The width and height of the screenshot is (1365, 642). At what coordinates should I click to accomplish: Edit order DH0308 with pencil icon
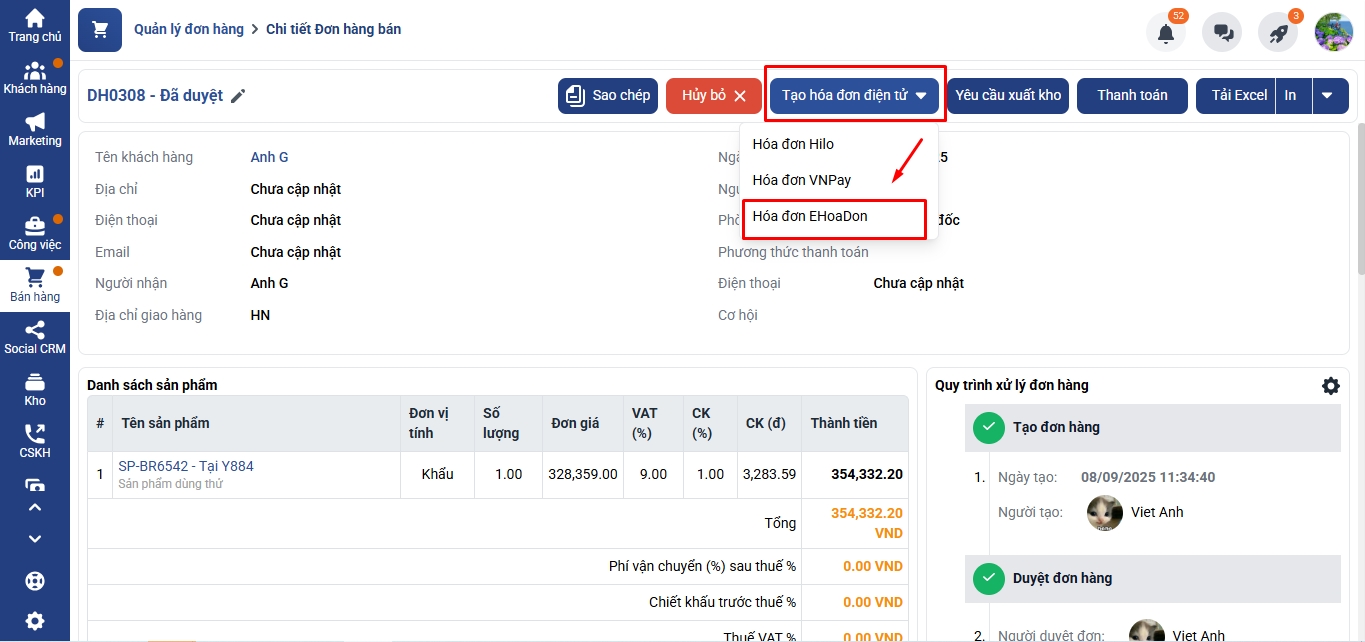click(238, 96)
